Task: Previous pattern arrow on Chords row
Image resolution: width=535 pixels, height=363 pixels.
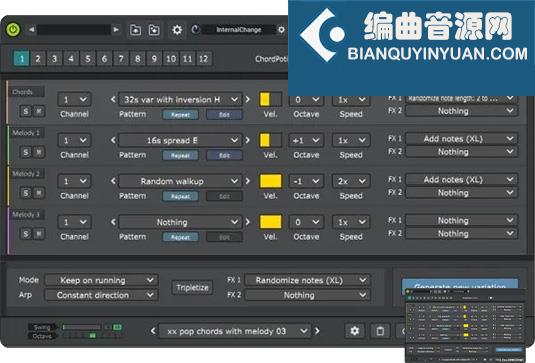Action: point(113,100)
